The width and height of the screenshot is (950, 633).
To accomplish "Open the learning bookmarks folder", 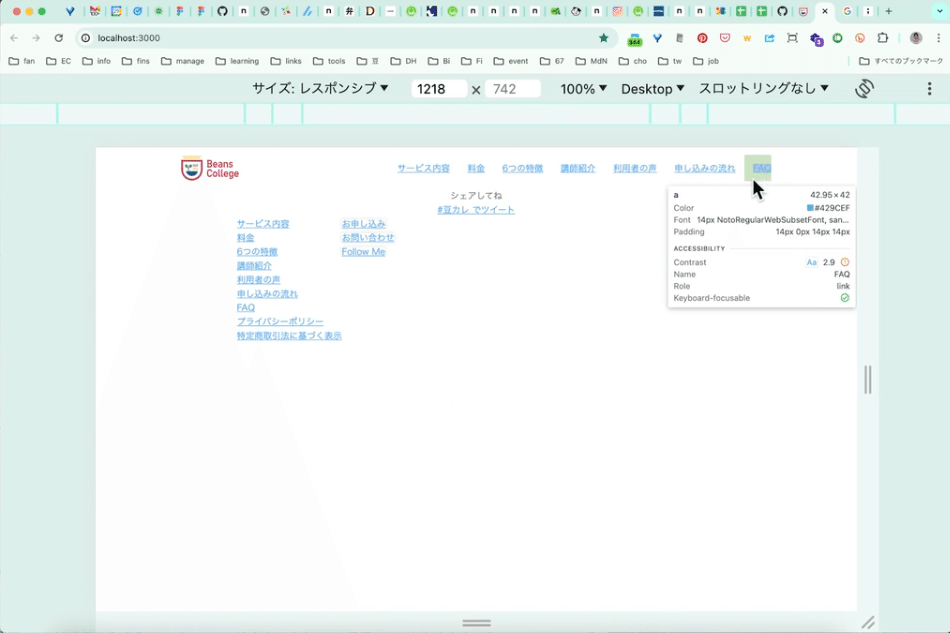I will pos(237,61).
